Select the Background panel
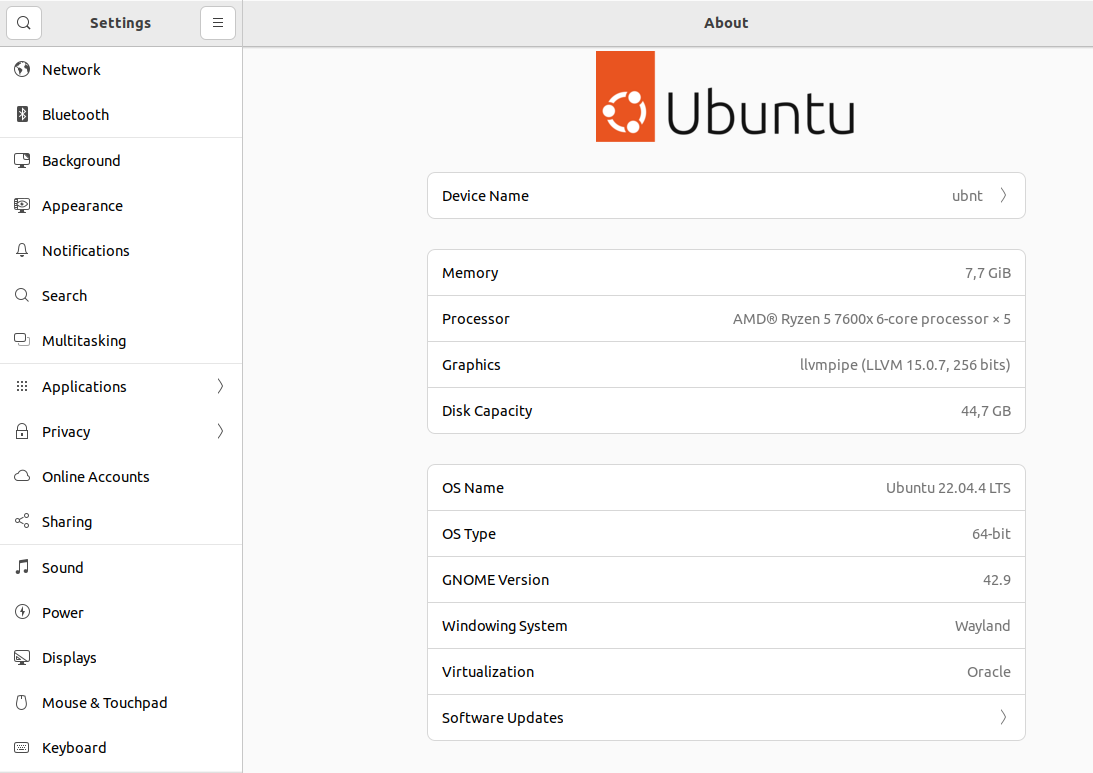 click(121, 160)
